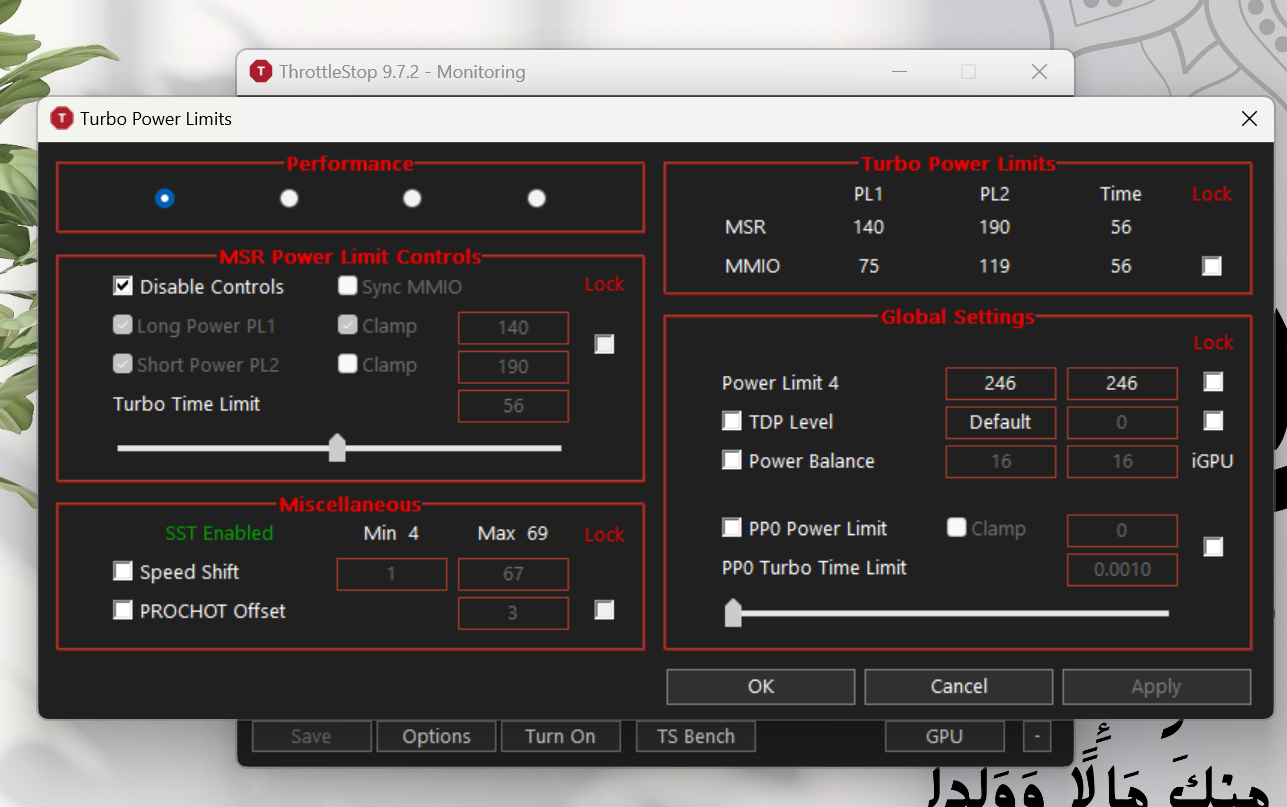Click the iGPU Power Balance field showing 16

pyautogui.click(x=1122, y=461)
